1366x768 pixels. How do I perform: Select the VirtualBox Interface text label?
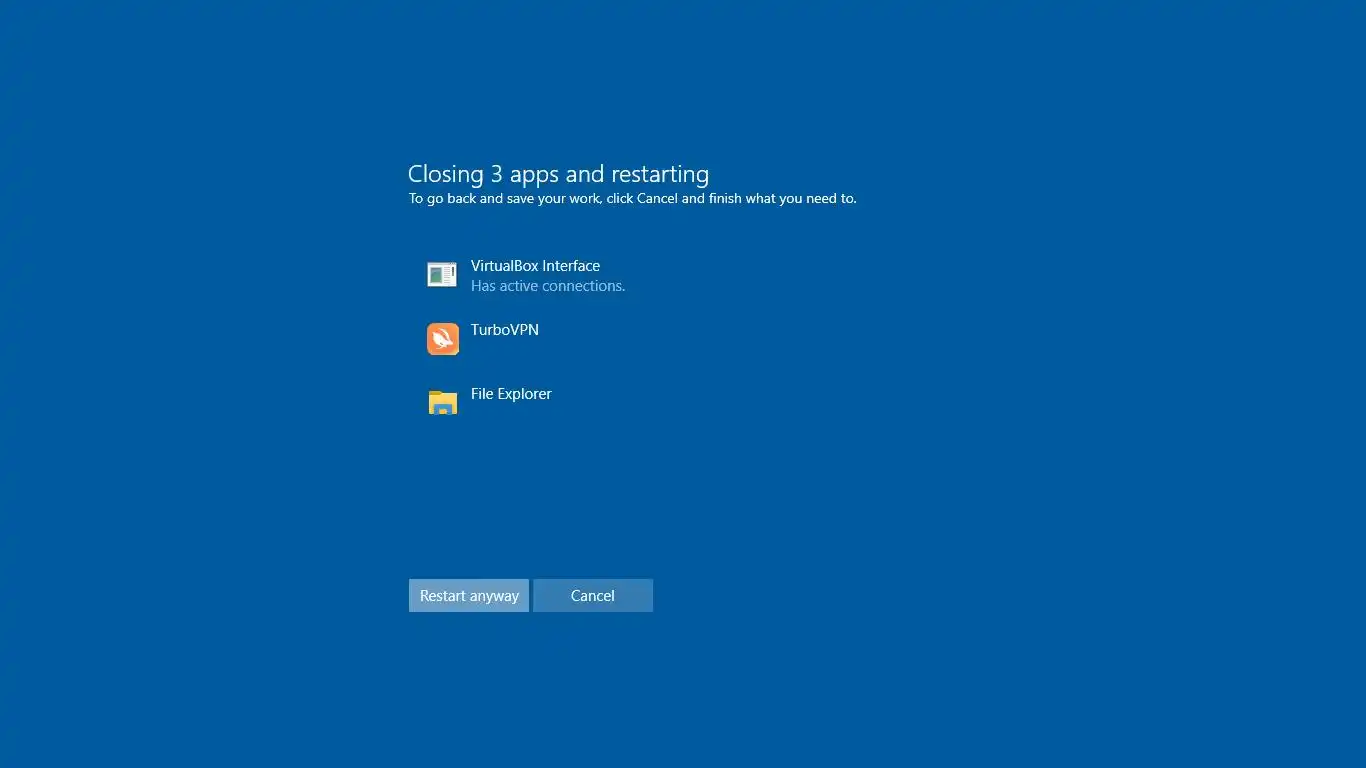pos(535,266)
